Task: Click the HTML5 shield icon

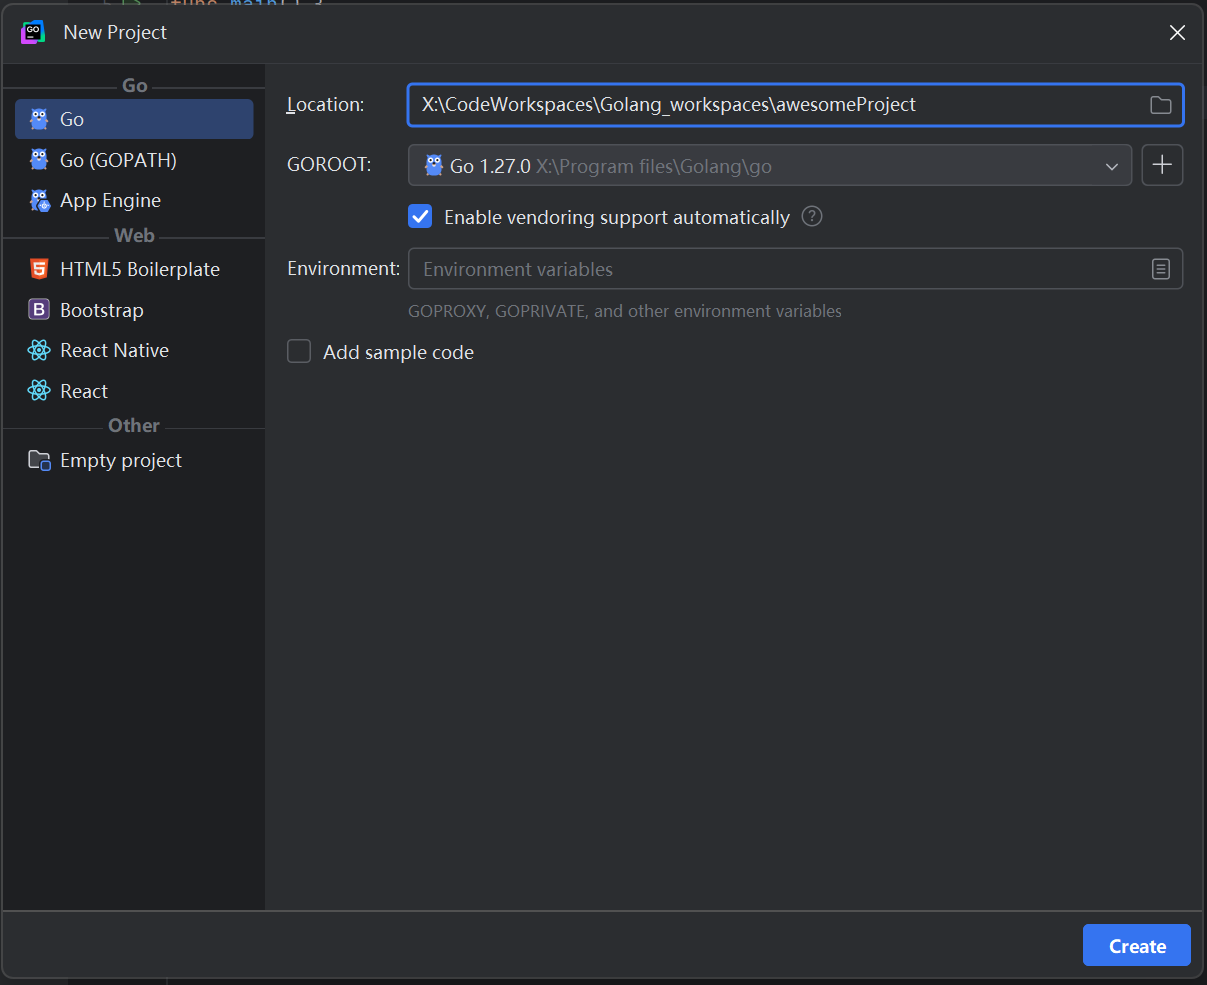Action: pos(39,269)
